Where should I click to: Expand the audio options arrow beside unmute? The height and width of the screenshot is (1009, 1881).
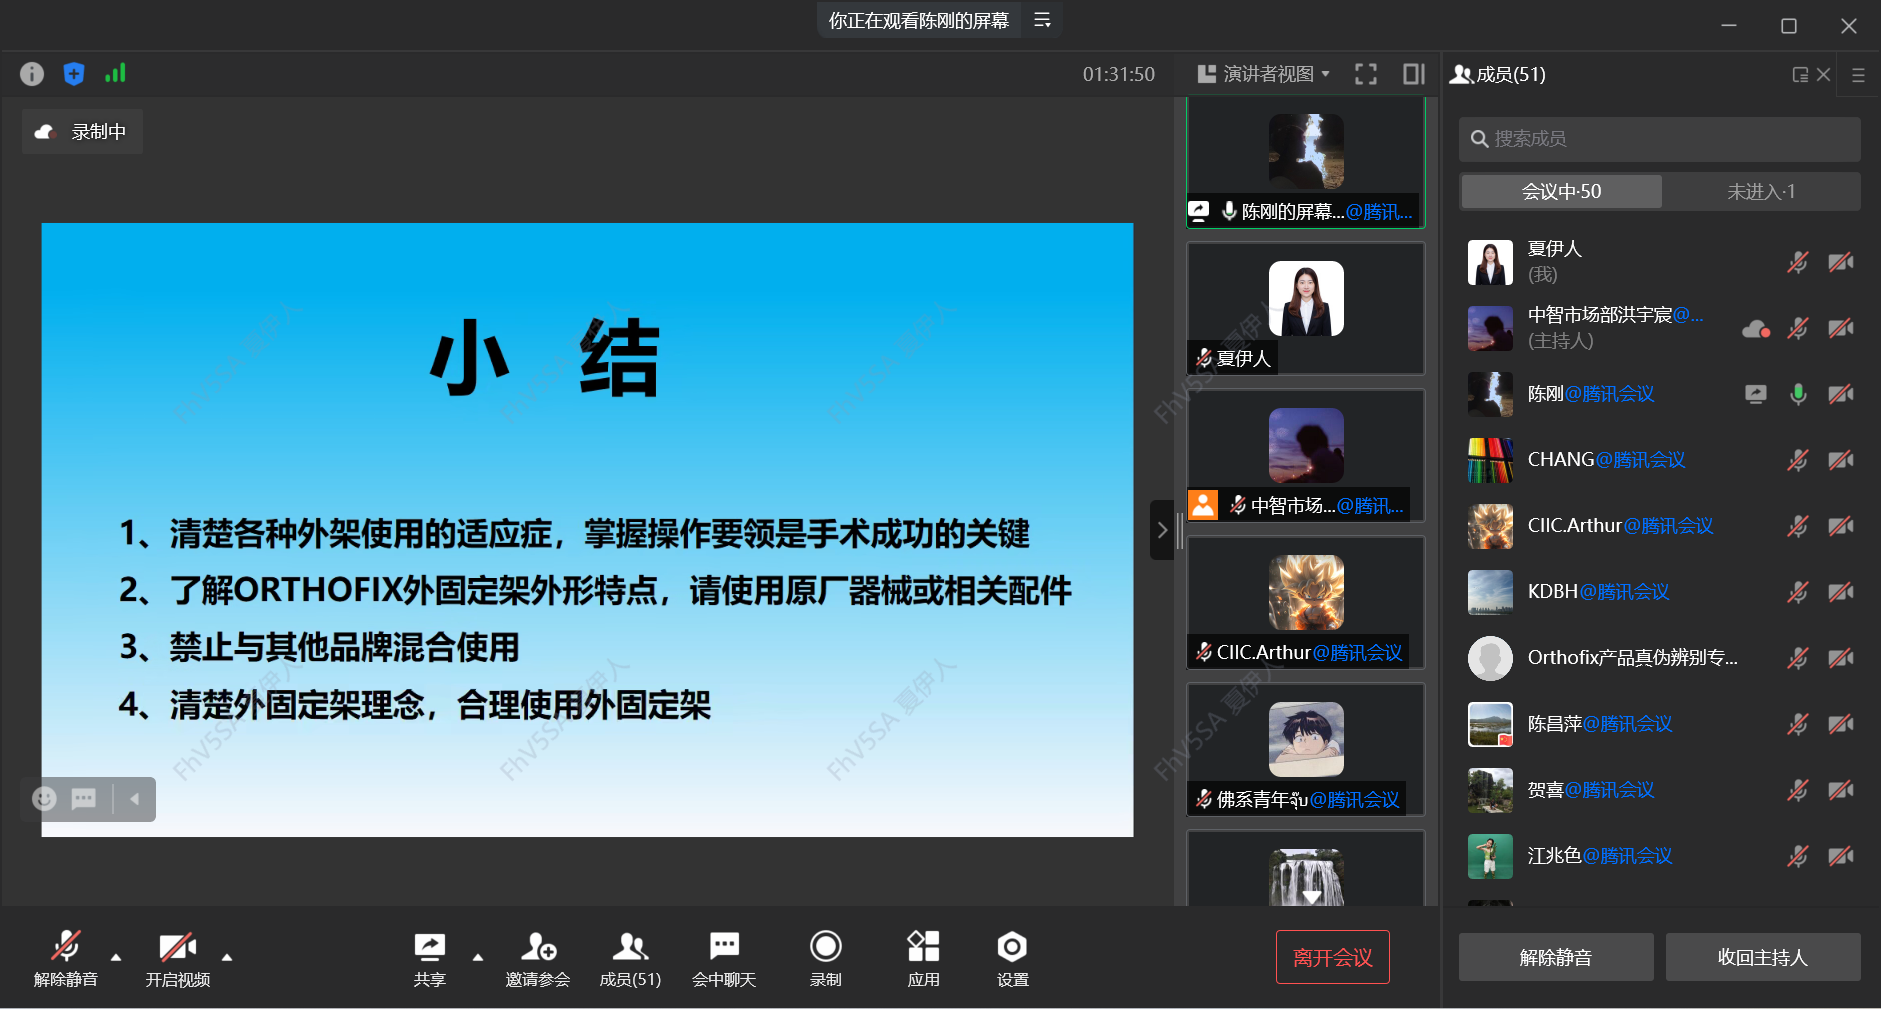[x=116, y=957]
